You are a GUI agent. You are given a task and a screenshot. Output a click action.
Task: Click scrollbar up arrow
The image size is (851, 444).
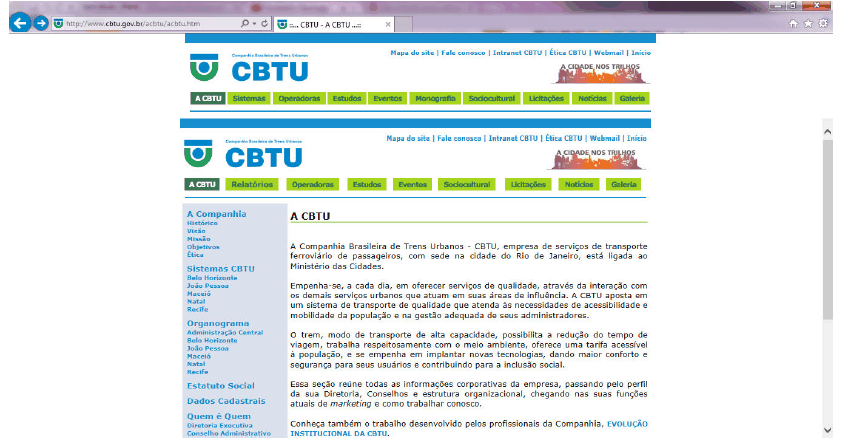[827, 131]
